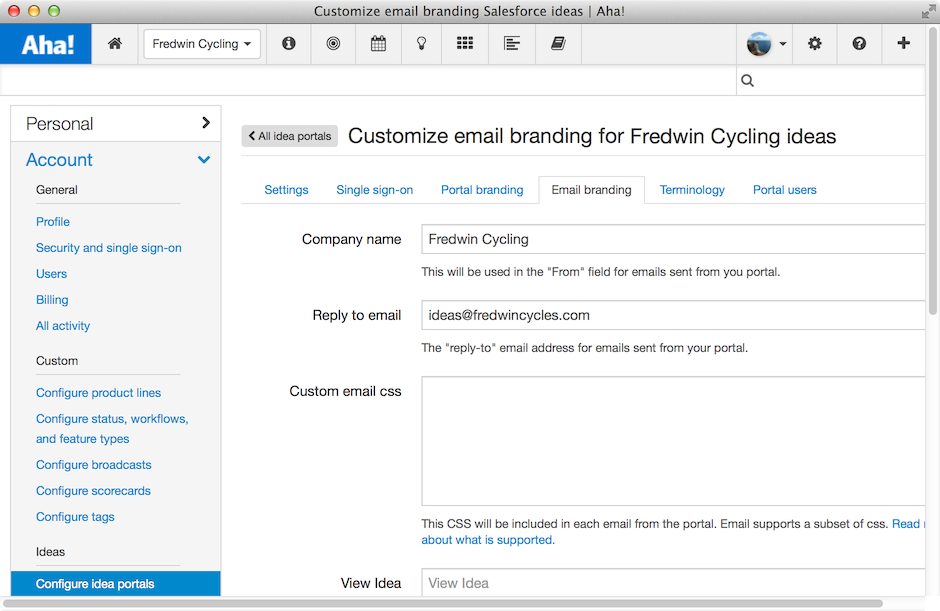940x611 pixels.
Task: Open the product info icon
Action: click(x=288, y=43)
